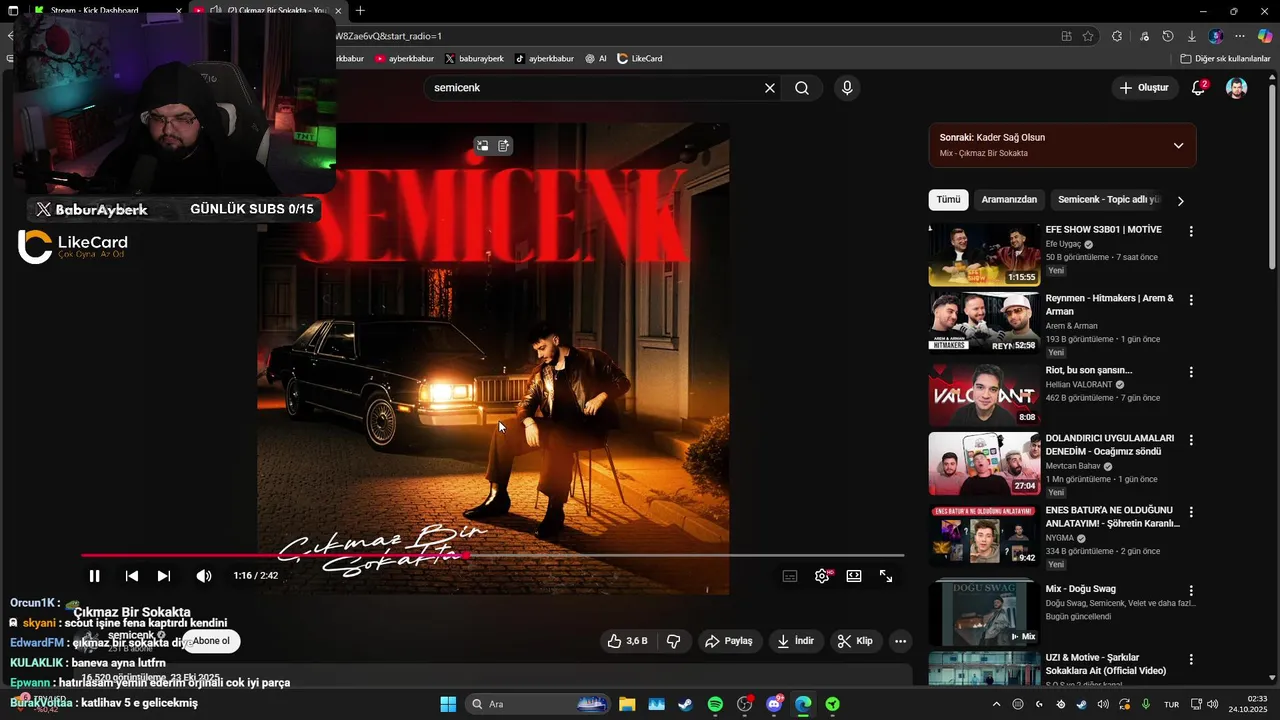Open the Windows Start menu

448,704
